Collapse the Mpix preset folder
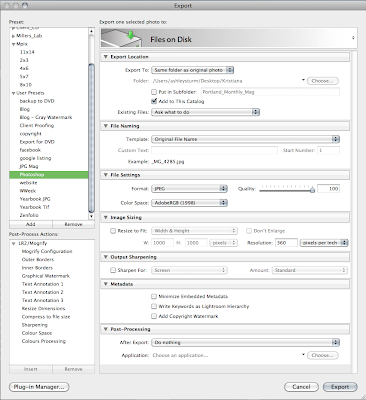Viewport: 366px width, 400px height. (x=13, y=44)
